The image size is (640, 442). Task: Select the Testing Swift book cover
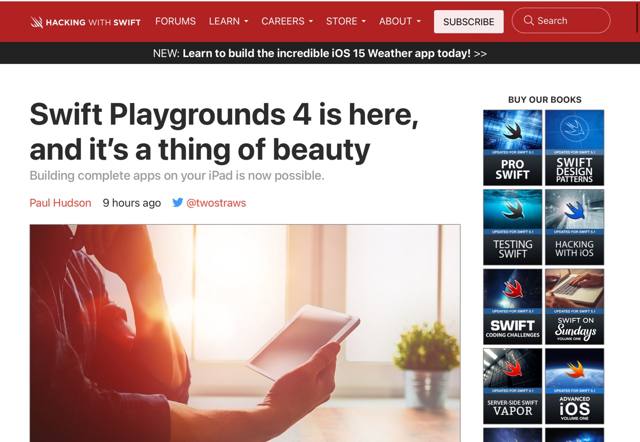coord(512,227)
